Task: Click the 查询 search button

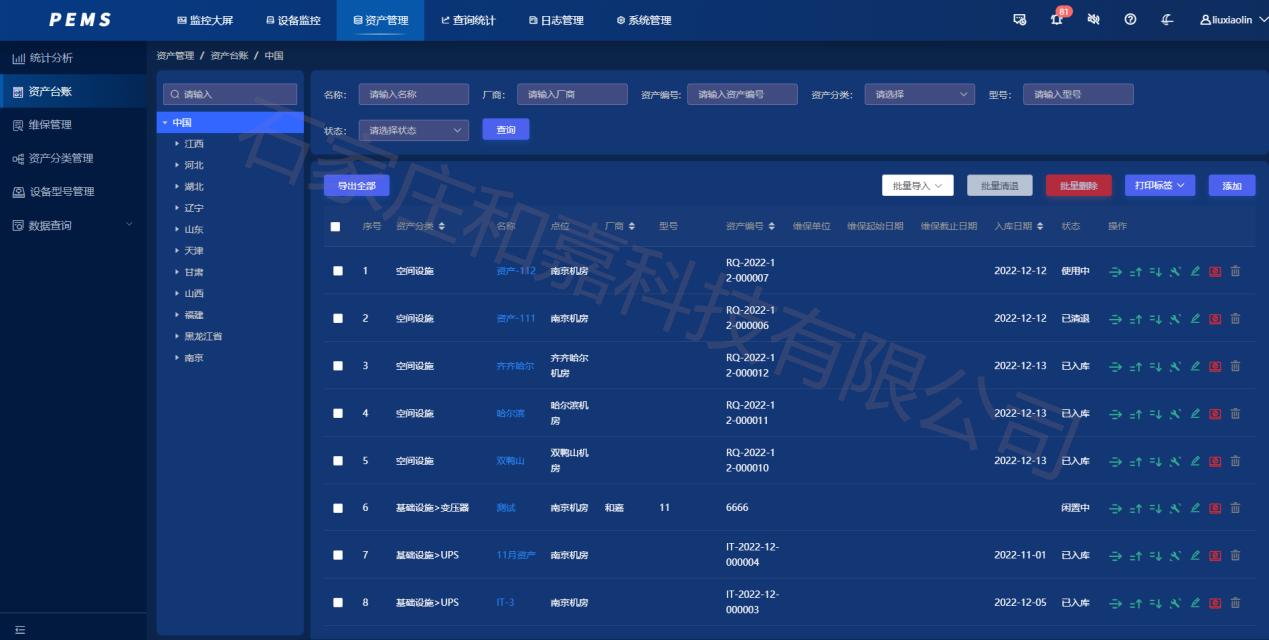Action: point(506,130)
